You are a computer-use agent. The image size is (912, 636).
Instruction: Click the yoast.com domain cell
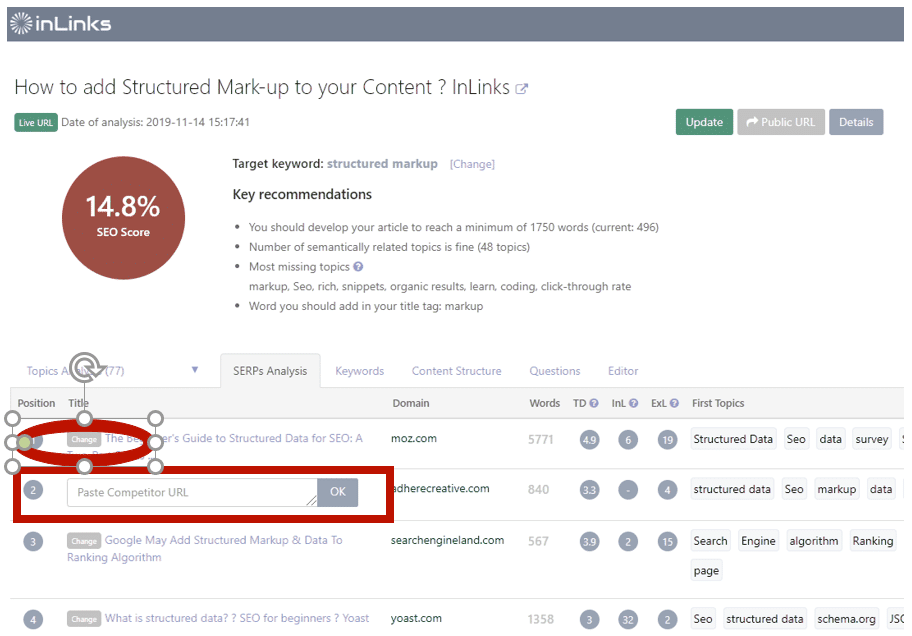coord(416,618)
